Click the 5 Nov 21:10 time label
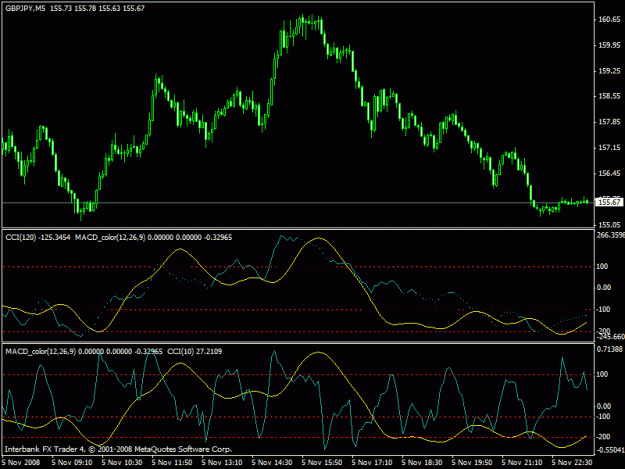This screenshot has height=469, width=625. tap(522, 463)
